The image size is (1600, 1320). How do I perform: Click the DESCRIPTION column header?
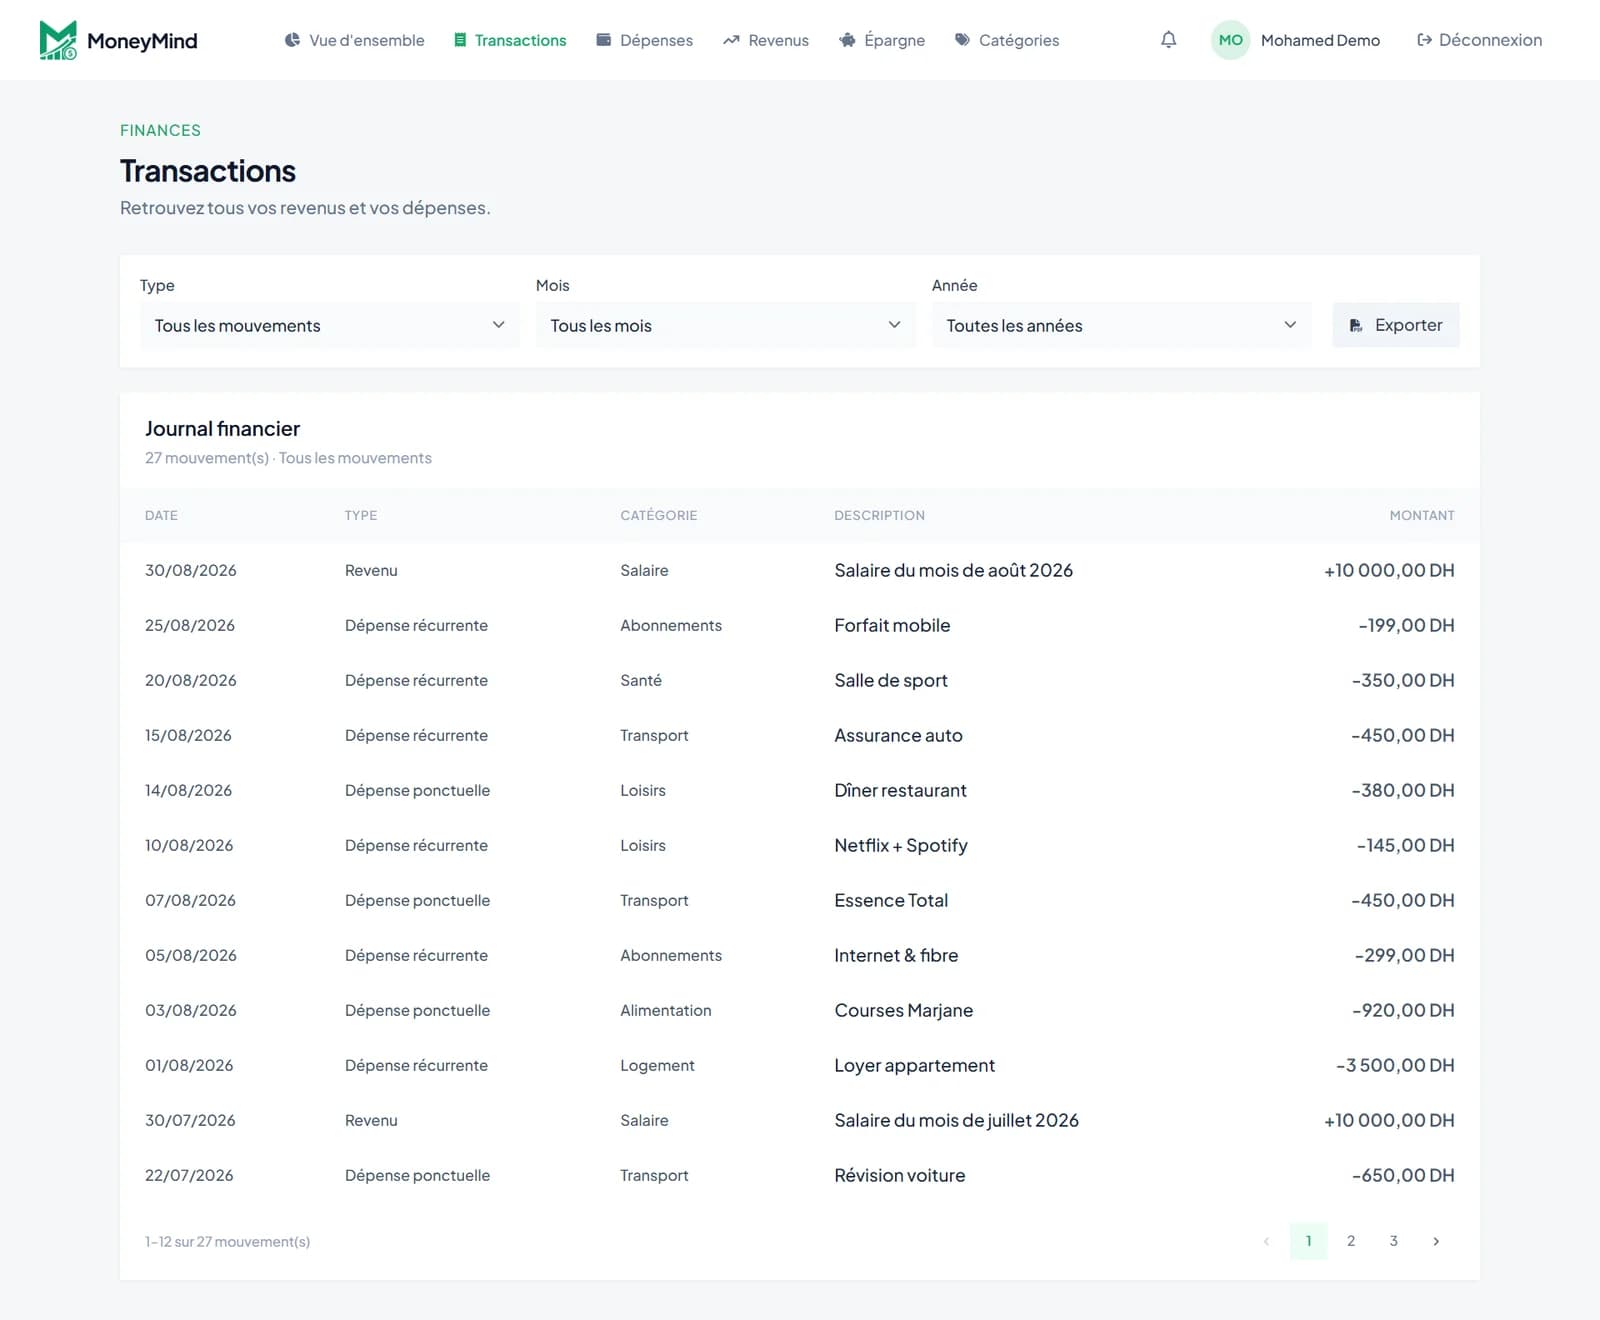(x=880, y=515)
